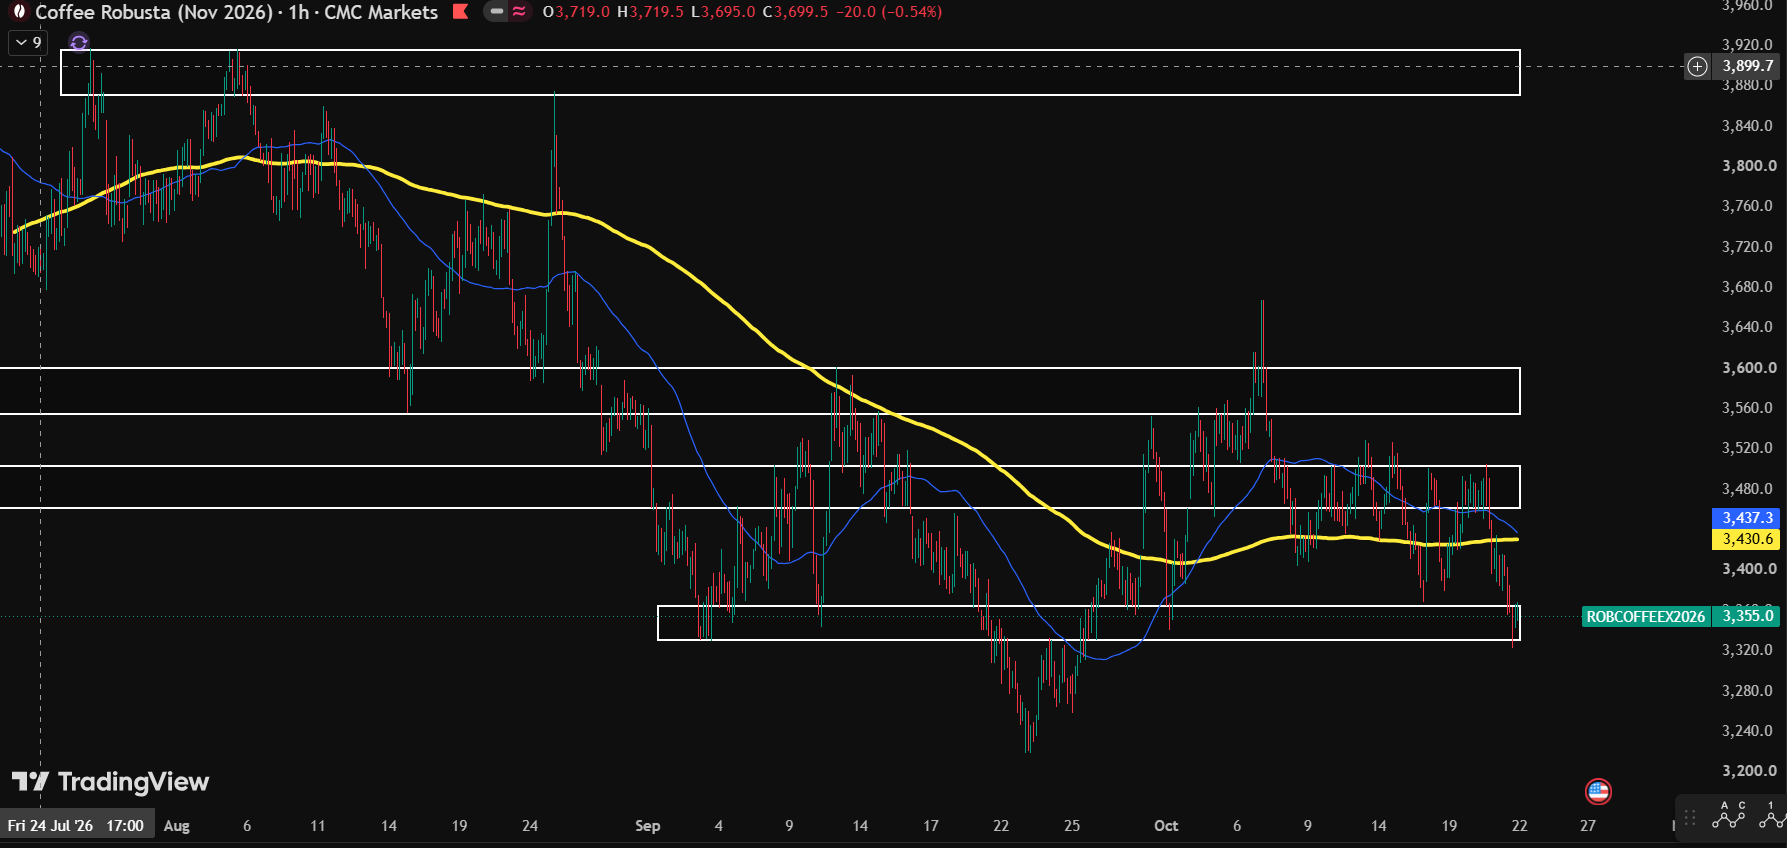Image resolution: width=1787 pixels, height=848 pixels.
Task: Select the numbered Elliott wave tool at far right
Action: (x=1772, y=815)
